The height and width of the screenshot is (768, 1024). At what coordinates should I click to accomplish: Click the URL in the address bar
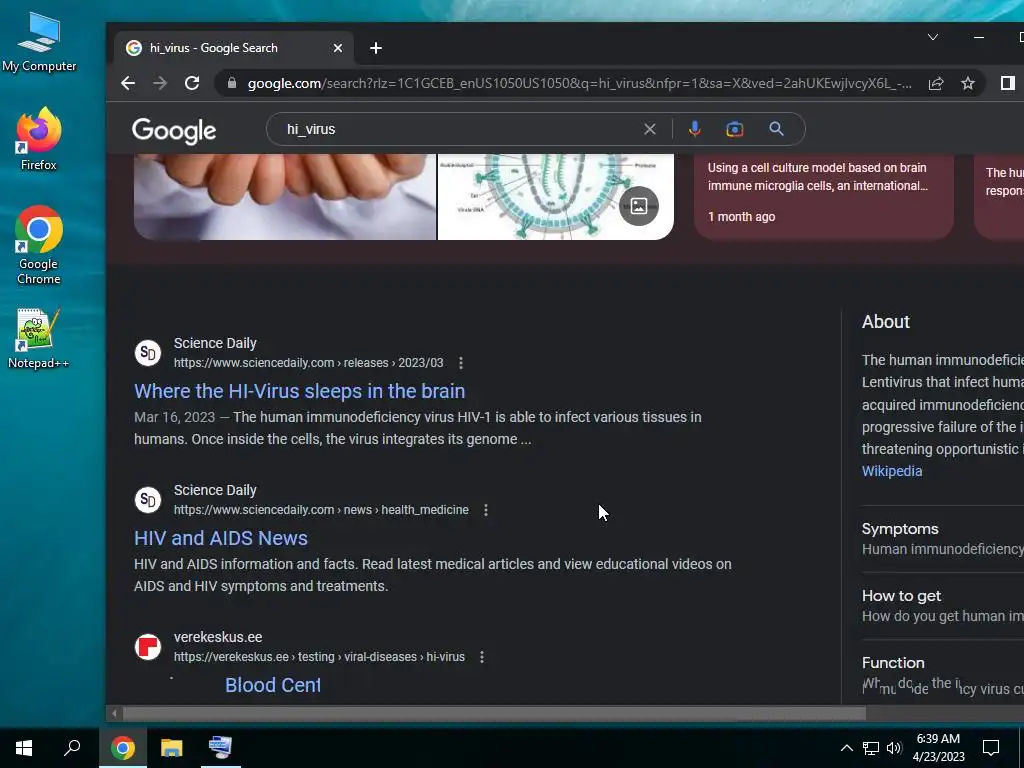[x=579, y=84]
